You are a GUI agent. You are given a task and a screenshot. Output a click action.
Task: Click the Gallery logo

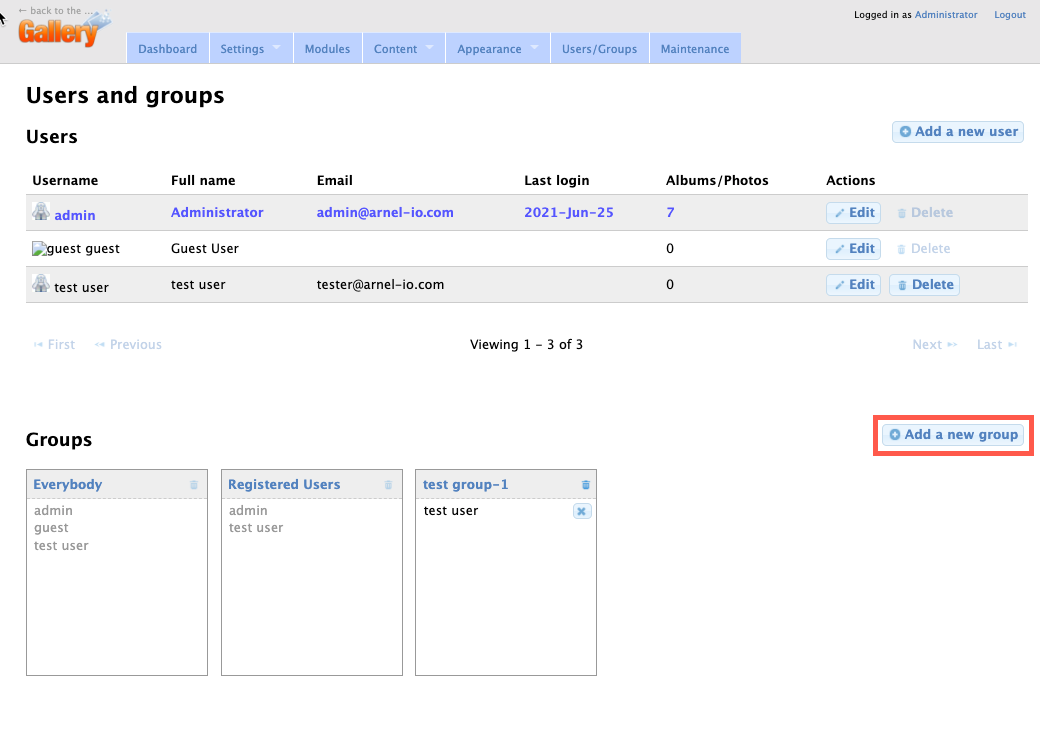60,30
